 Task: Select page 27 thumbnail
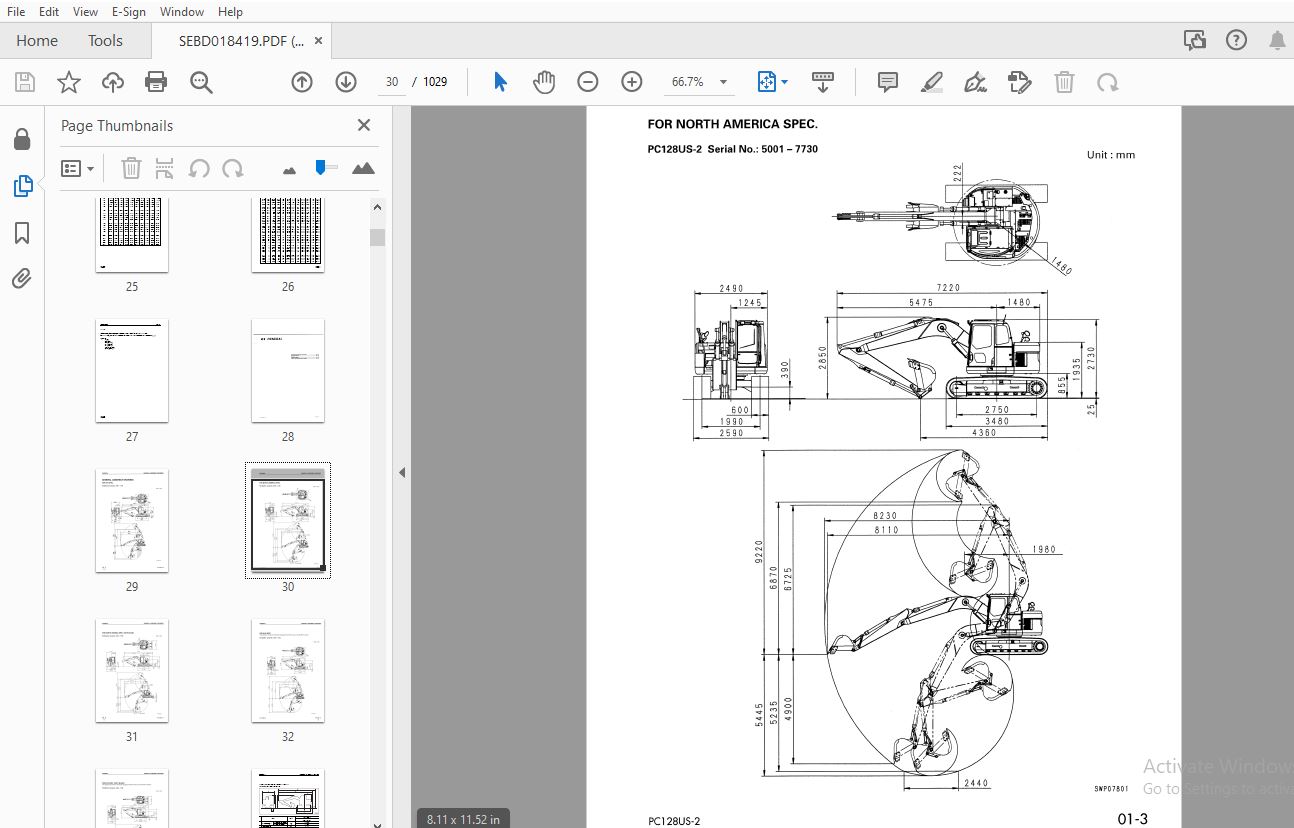pyautogui.click(x=132, y=370)
